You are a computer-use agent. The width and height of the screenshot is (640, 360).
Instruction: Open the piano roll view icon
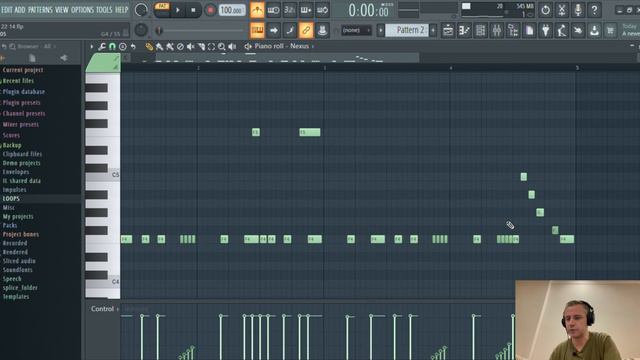(464, 30)
